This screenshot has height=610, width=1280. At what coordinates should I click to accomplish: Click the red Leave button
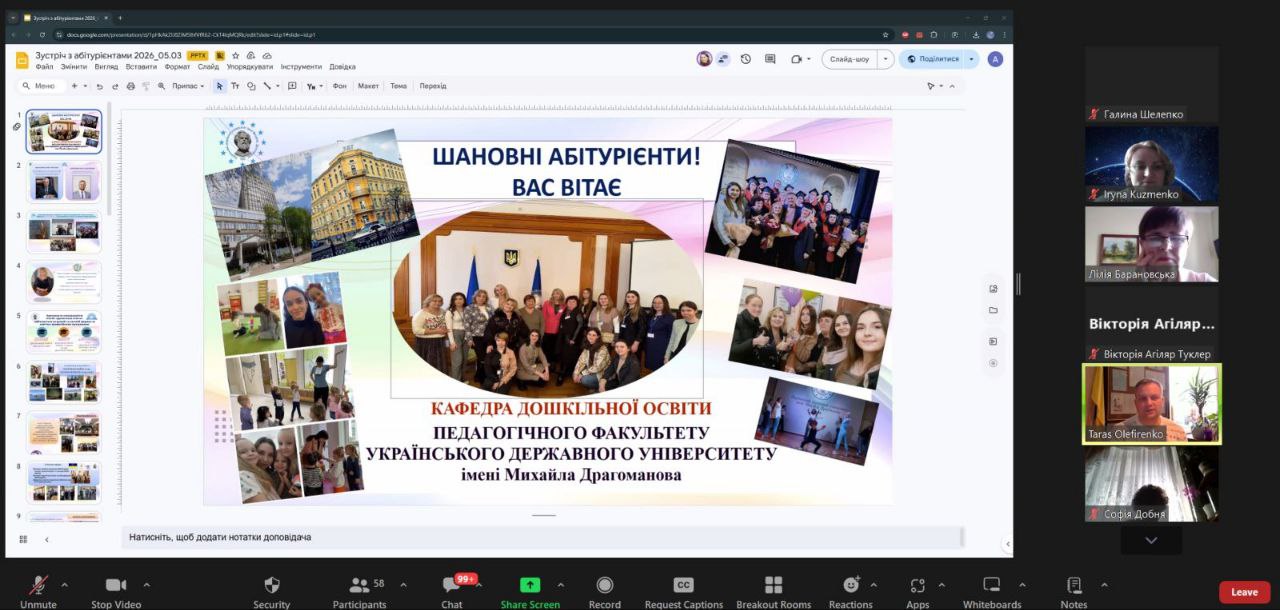pyautogui.click(x=1244, y=592)
